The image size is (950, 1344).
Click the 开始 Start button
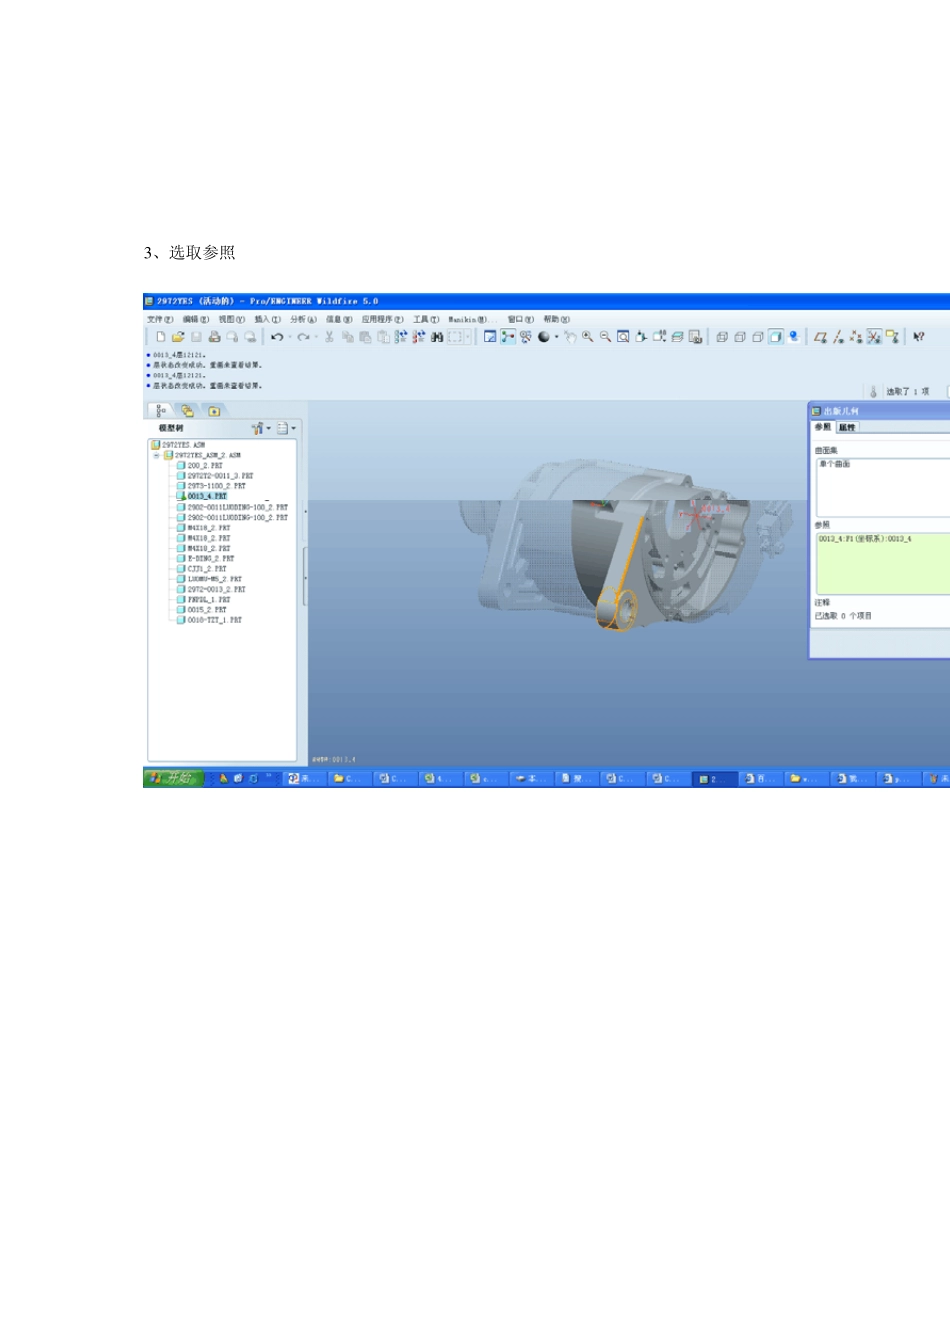[x=174, y=778]
